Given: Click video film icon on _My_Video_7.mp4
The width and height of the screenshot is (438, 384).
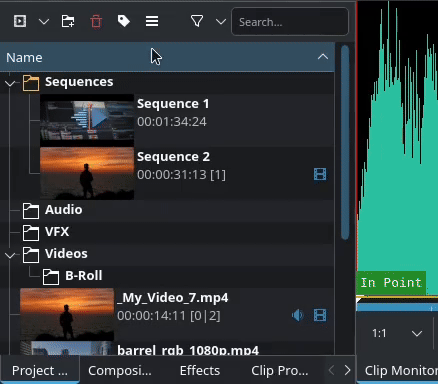Looking at the screenshot, I should [x=320, y=315].
